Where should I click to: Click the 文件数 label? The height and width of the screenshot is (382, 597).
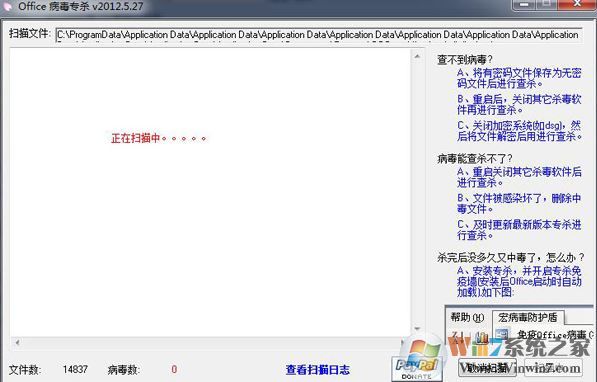25,369
